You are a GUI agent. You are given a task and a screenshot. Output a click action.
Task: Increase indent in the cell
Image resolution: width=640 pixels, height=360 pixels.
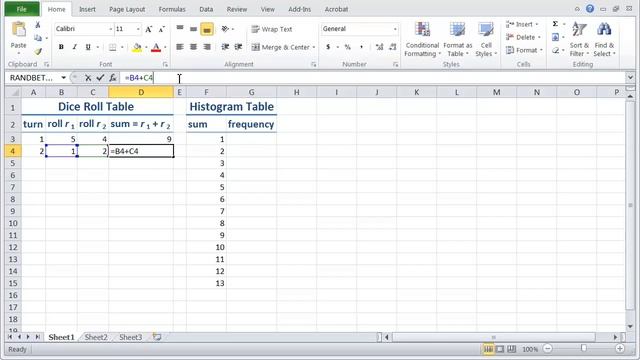pyautogui.click(x=238, y=47)
